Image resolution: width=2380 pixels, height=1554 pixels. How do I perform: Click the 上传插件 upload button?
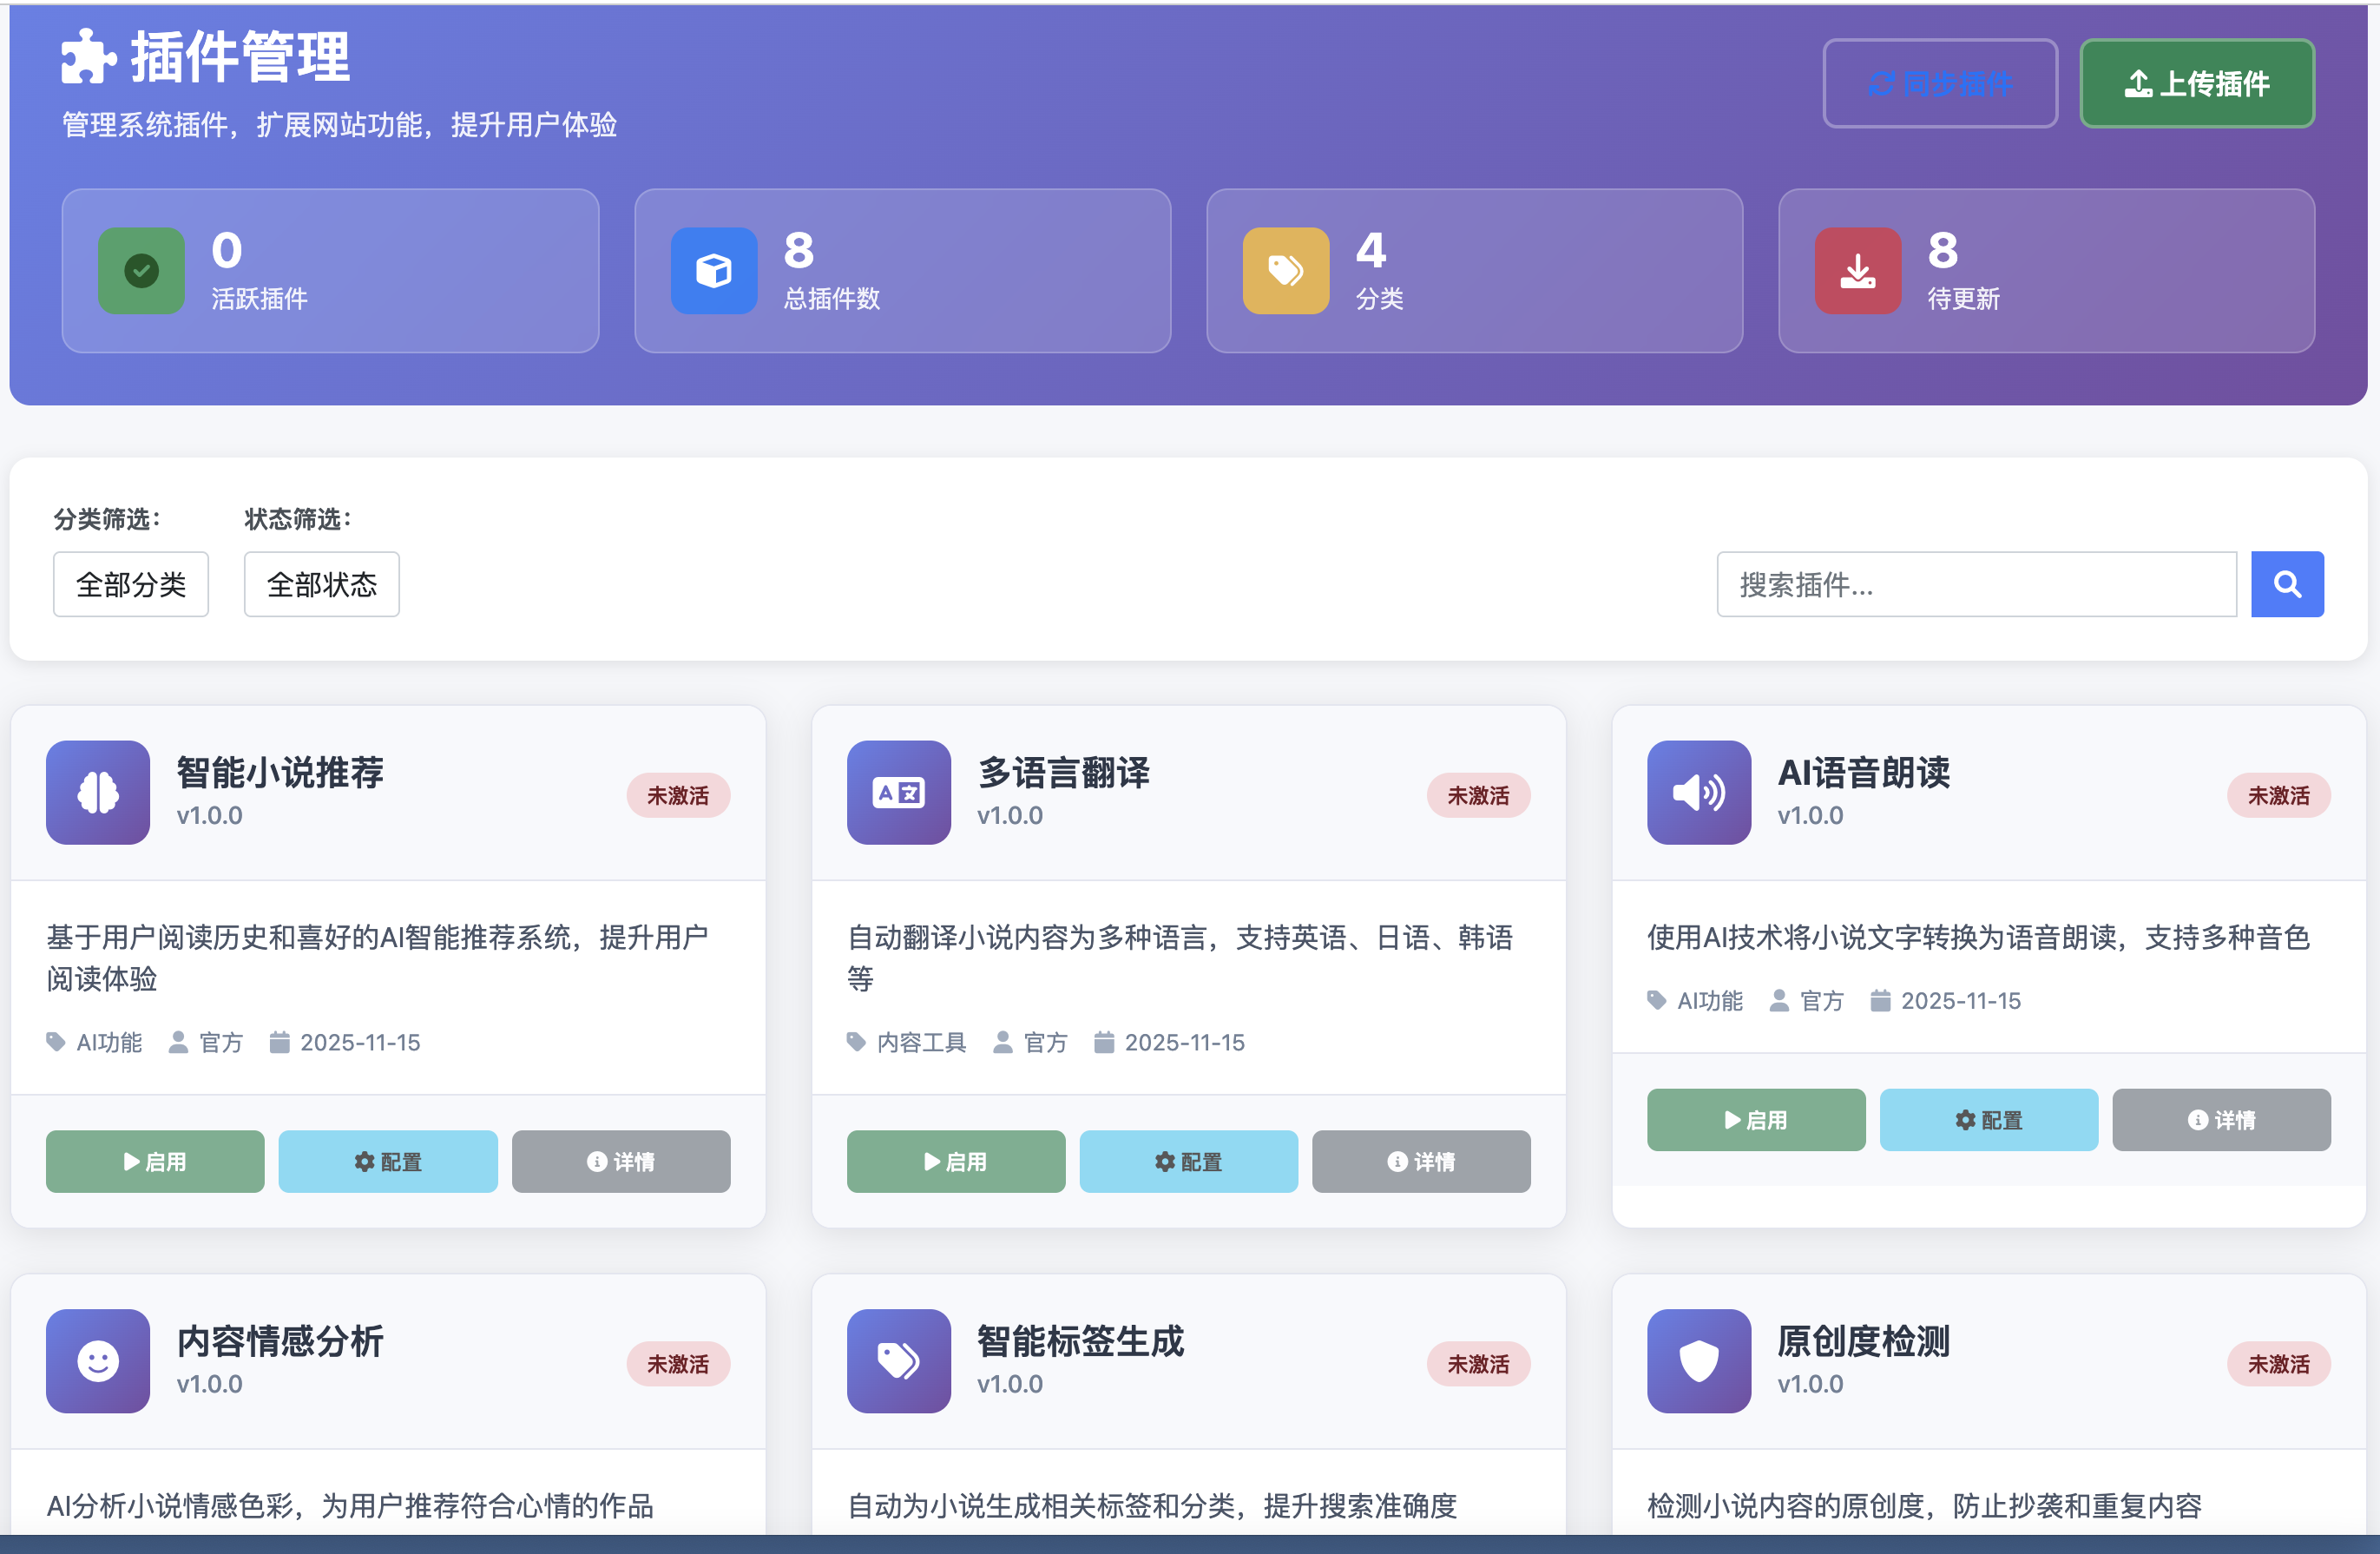(2196, 84)
